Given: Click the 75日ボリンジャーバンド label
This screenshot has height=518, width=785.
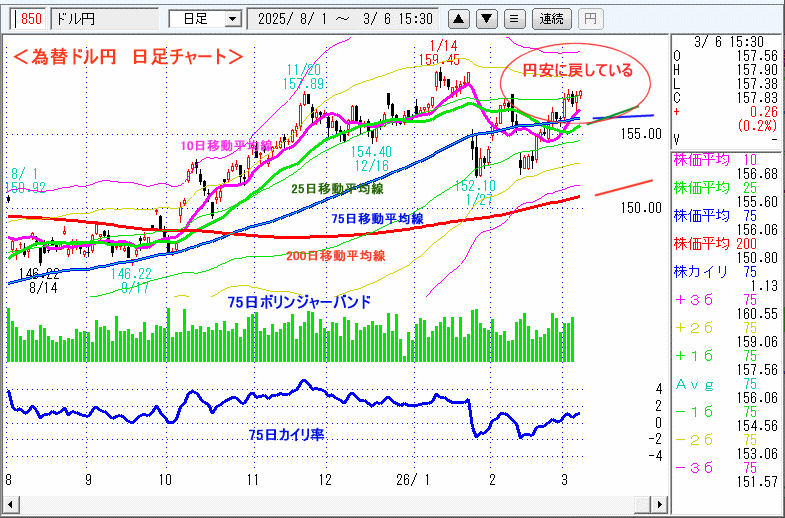Looking at the screenshot, I should pyautogui.click(x=299, y=302).
